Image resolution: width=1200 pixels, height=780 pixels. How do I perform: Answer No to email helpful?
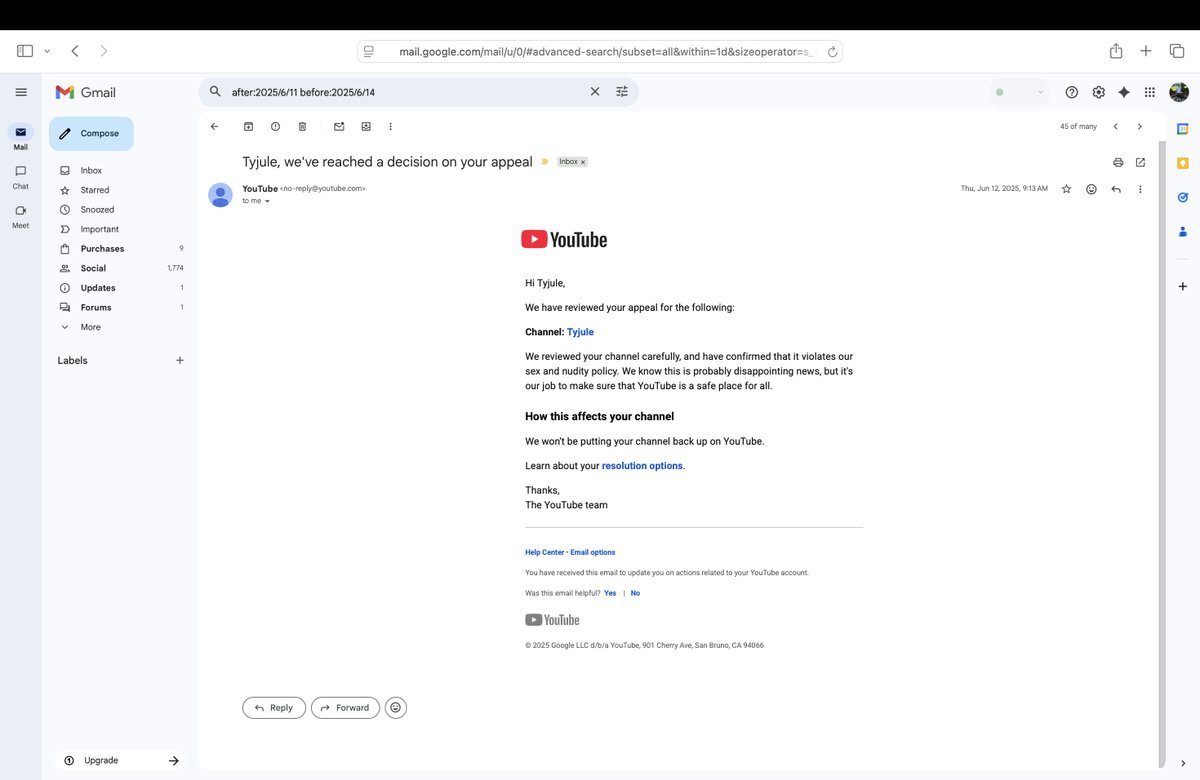coord(635,593)
